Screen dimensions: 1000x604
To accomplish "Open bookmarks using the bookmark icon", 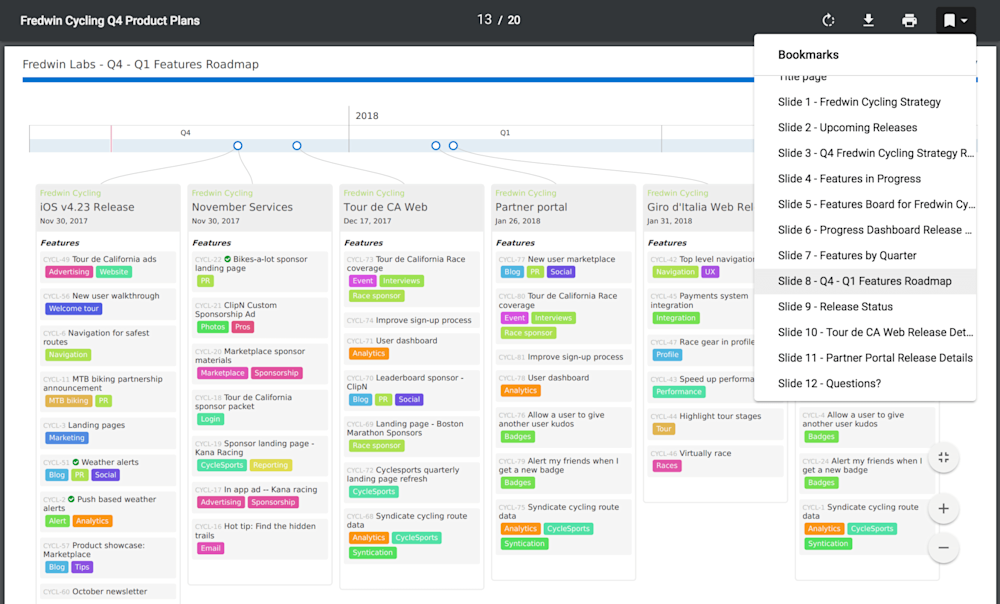I will (x=948, y=19).
